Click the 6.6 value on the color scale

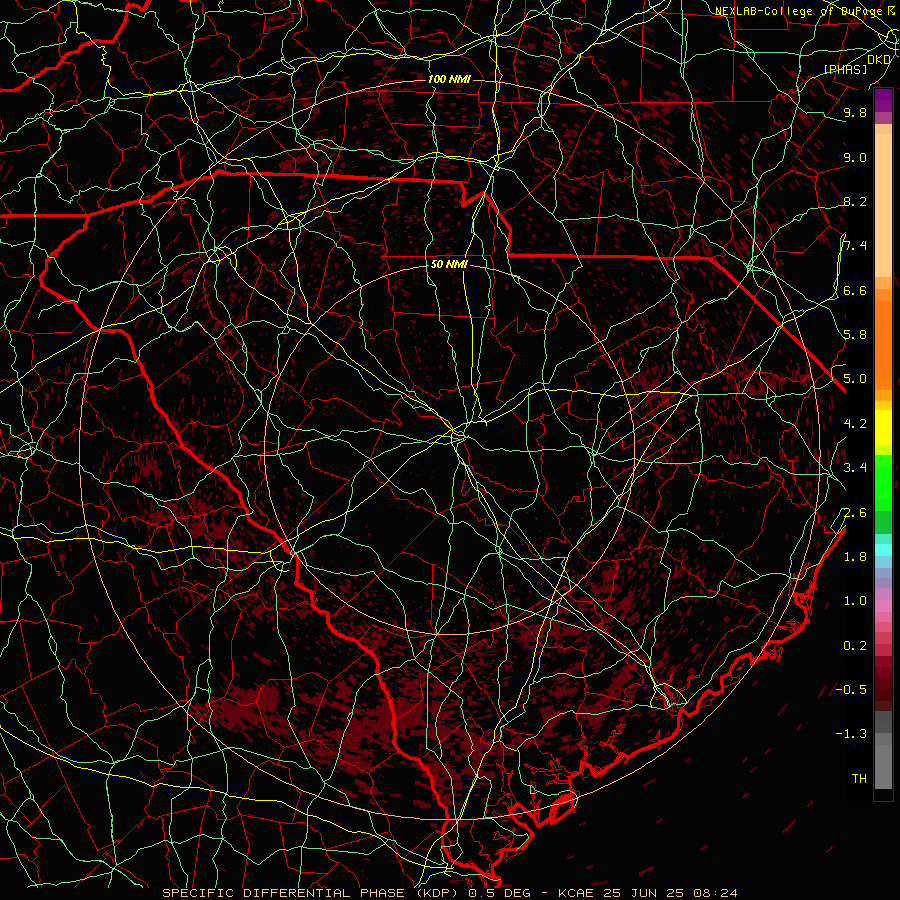[x=855, y=291]
